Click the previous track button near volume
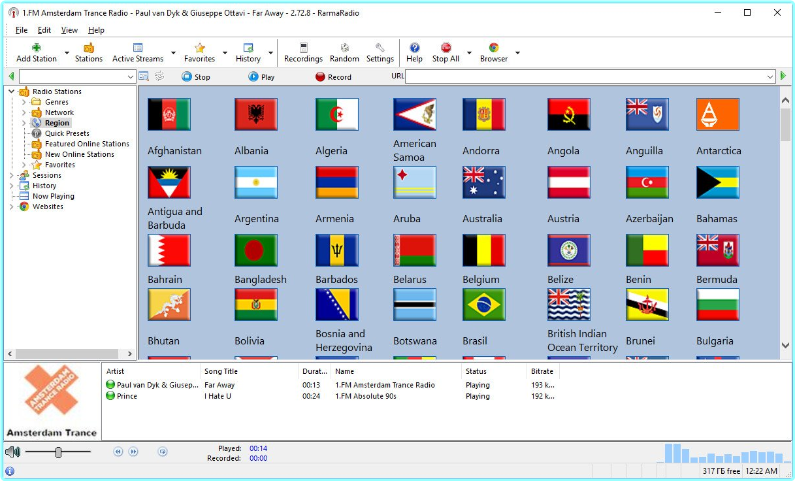This screenshot has height=481, width=795. click(x=118, y=452)
